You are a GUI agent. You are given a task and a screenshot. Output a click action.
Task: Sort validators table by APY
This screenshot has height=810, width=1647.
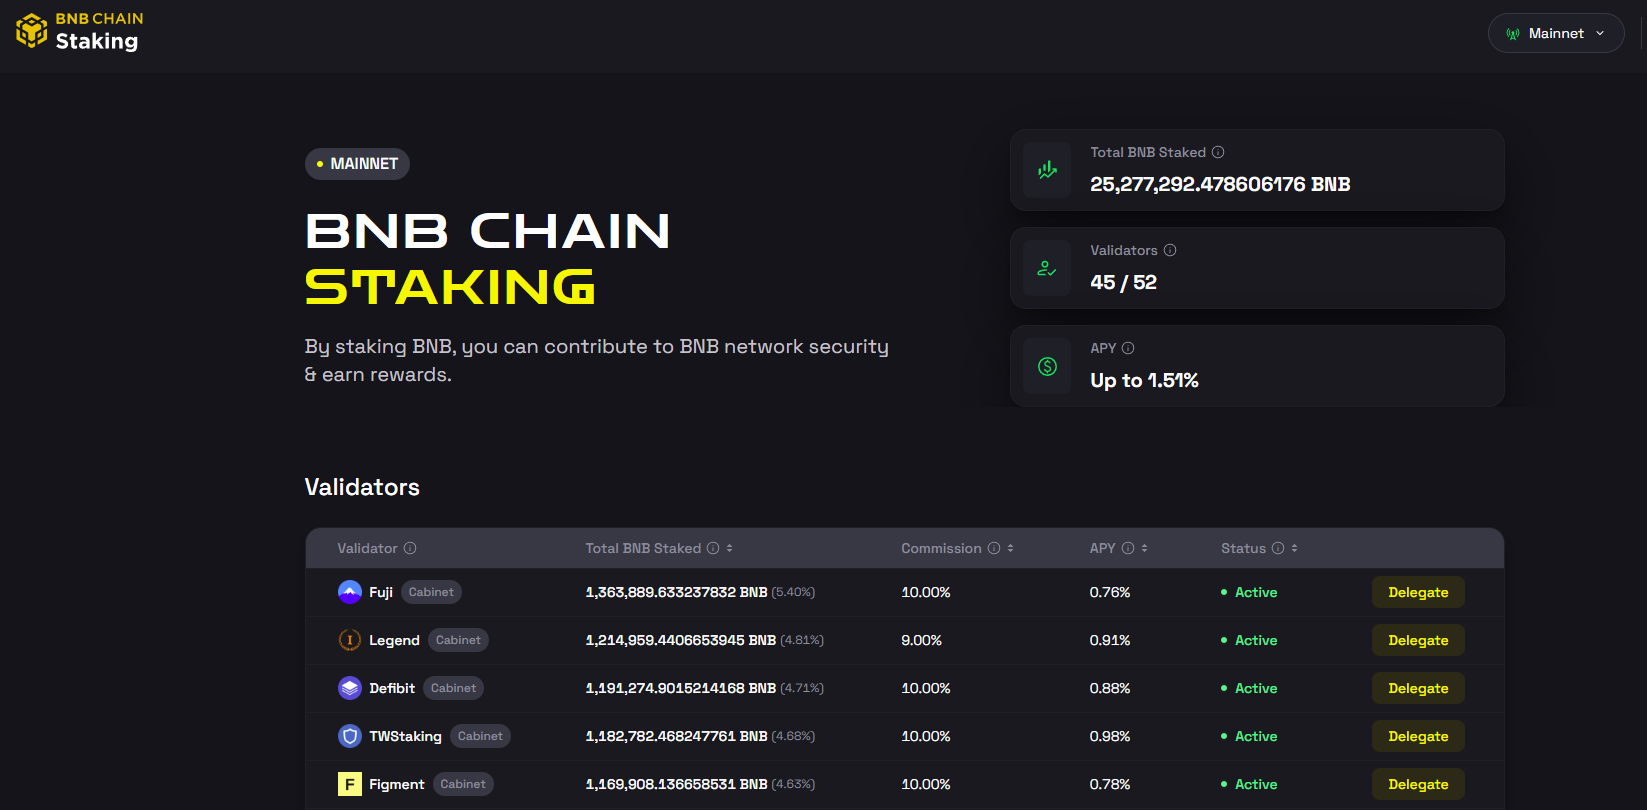click(x=1145, y=548)
